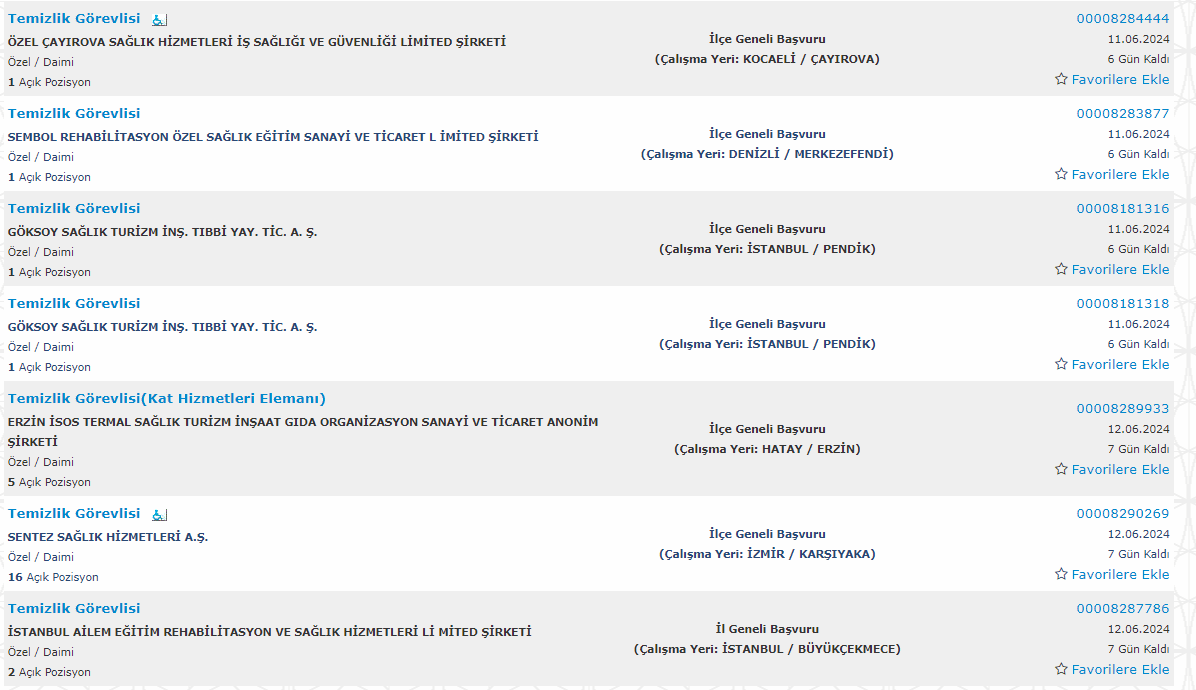Click the favorite star for Erzin listing 00008289933
Image resolution: width=1196 pixels, height=690 pixels.
pyautogui.click(x=1061, y=469)
